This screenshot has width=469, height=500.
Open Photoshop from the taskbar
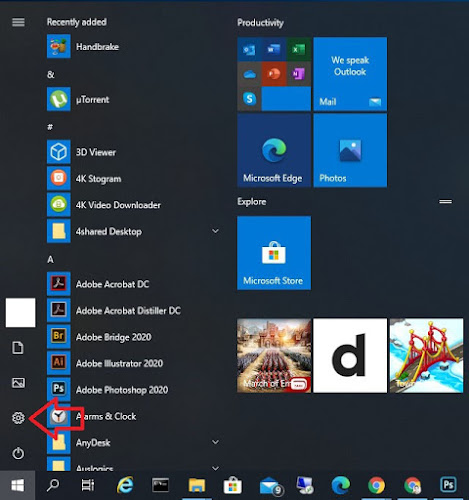tap(448, 484)
